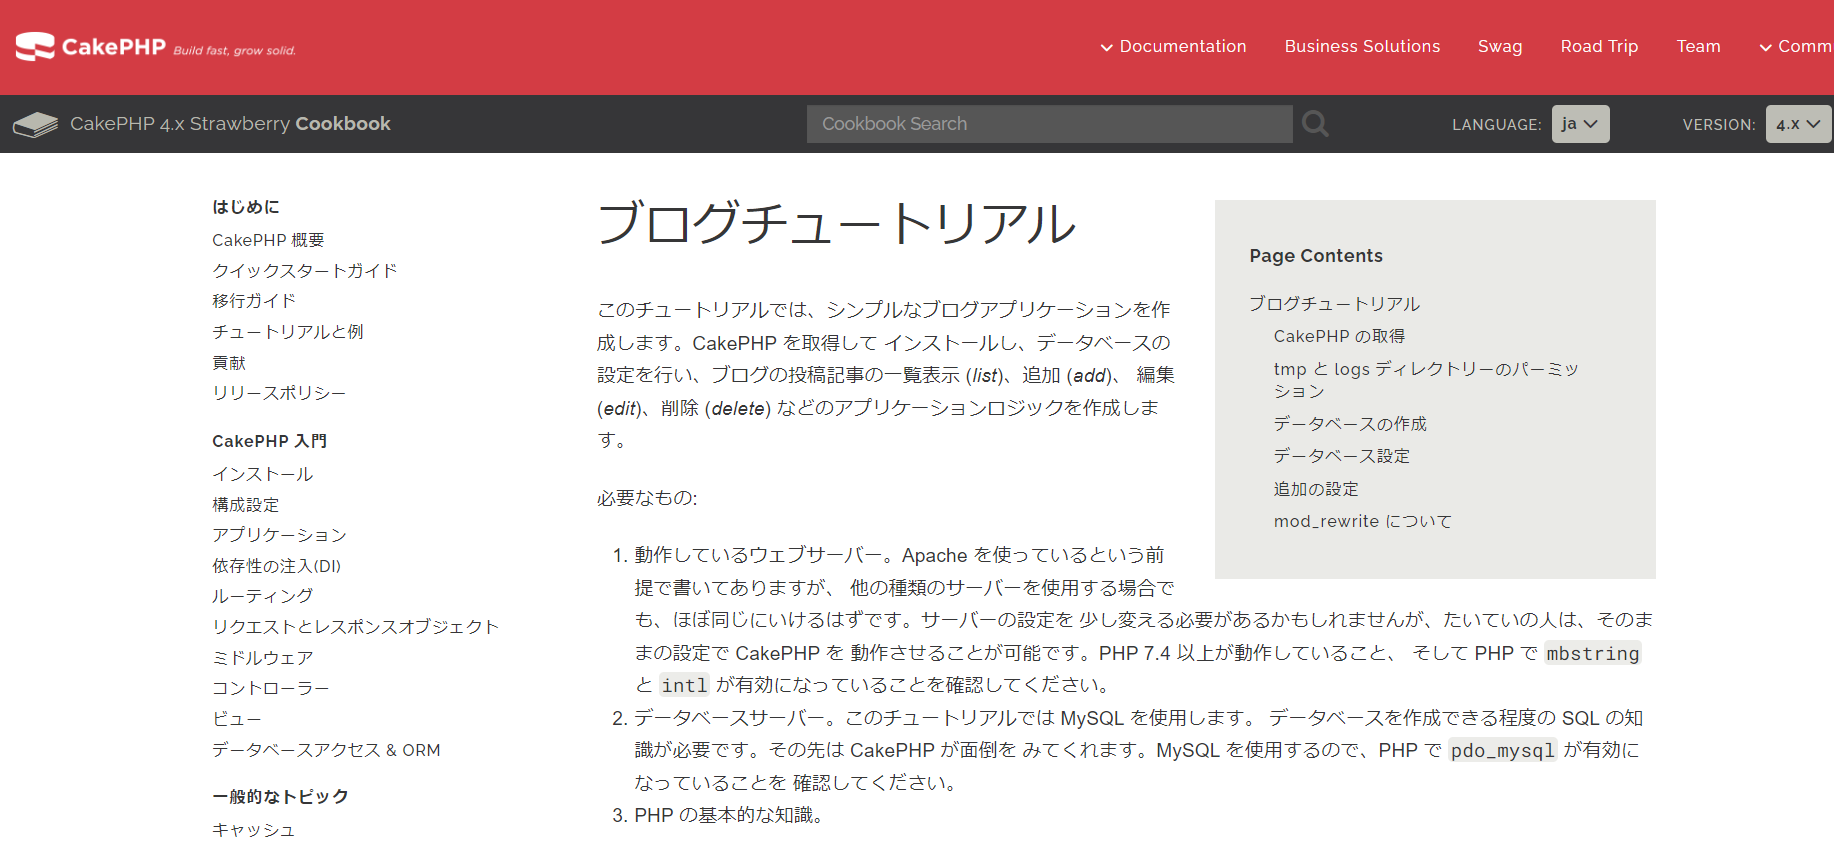Open the ミドルウェア sidebar link

(263, 658)
